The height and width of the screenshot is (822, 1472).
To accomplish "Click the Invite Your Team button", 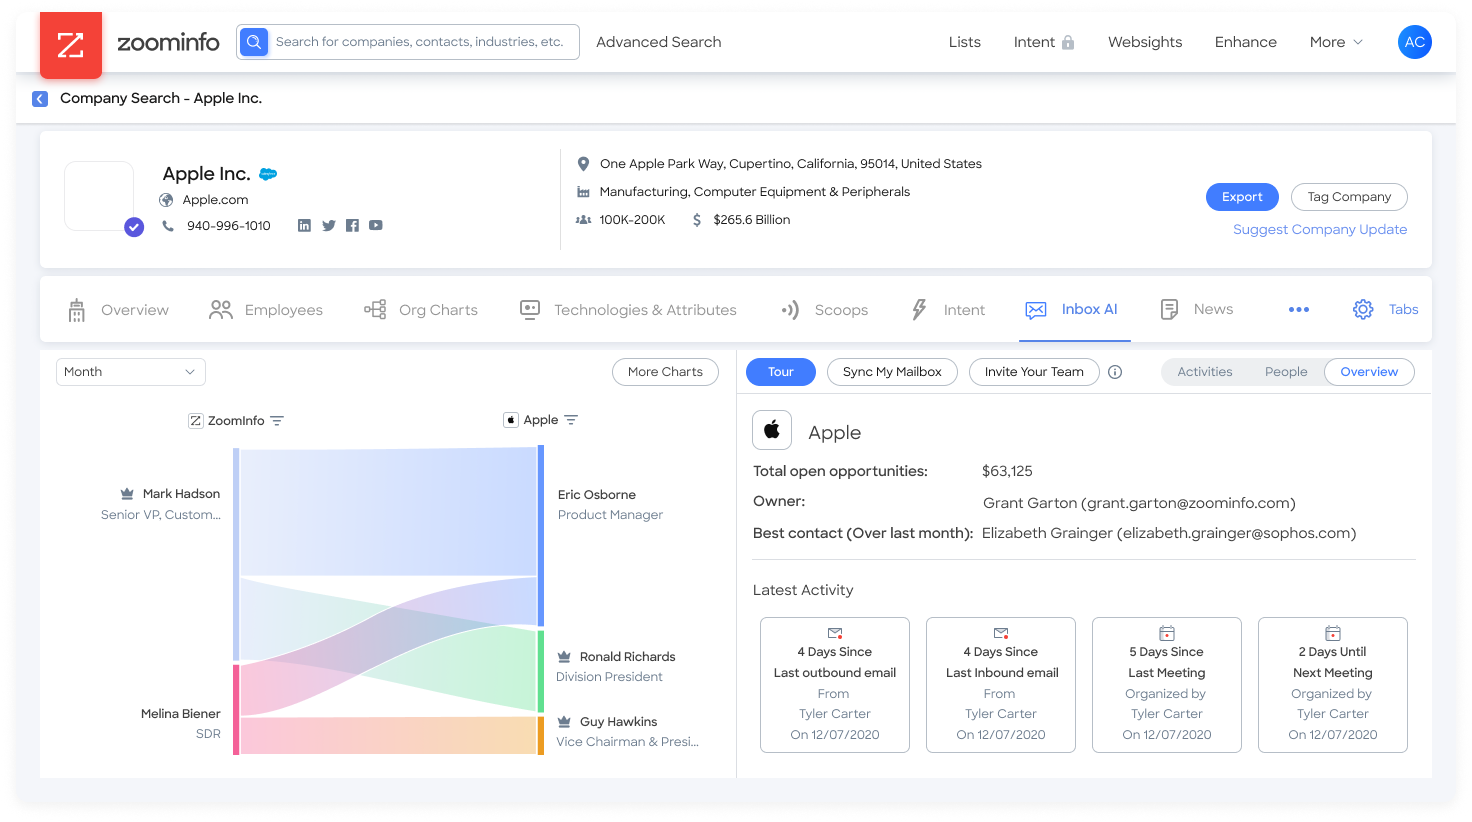I will 1034,372.
